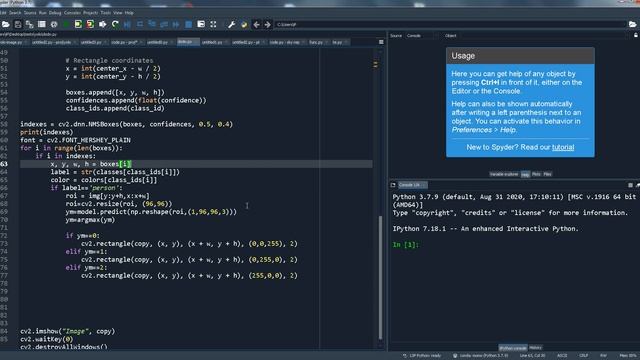Screen dimensions: 640x360
Task: Click the Save file icon
Action: 18,24
